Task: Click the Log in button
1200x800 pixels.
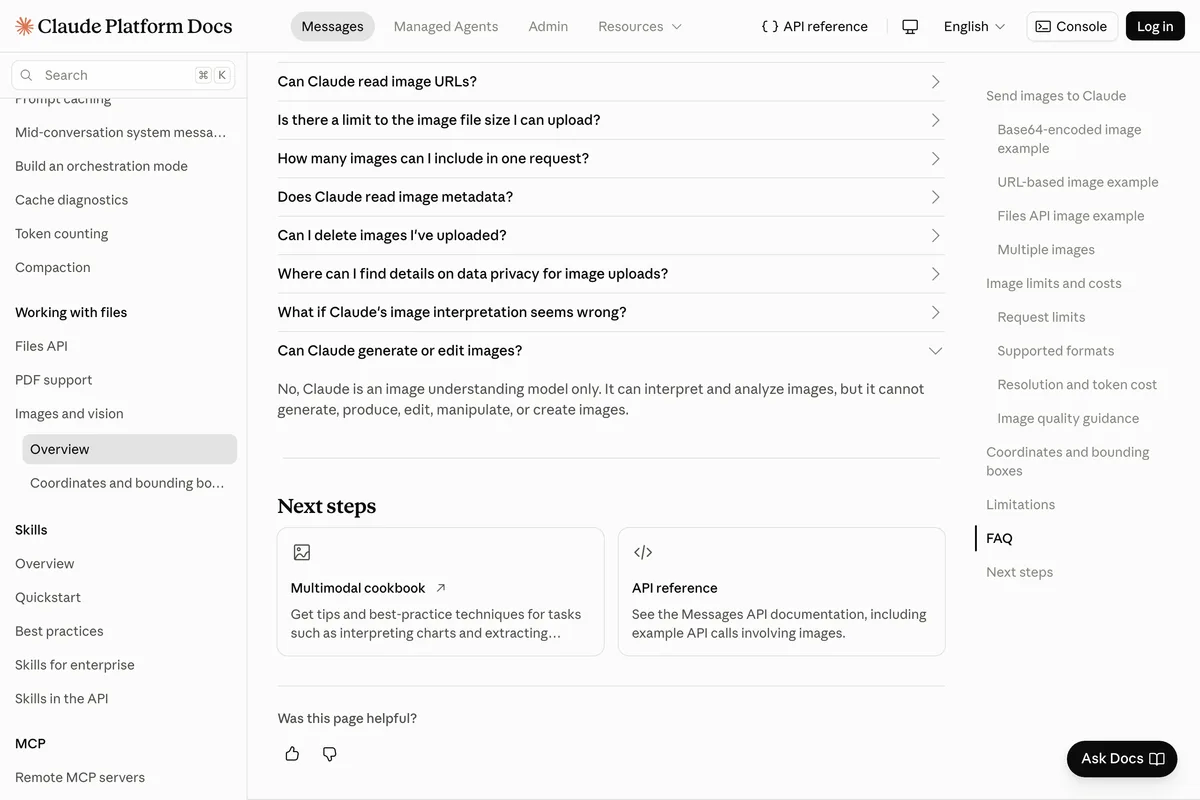Action: pyautogui.click(x=1155, y=27)
